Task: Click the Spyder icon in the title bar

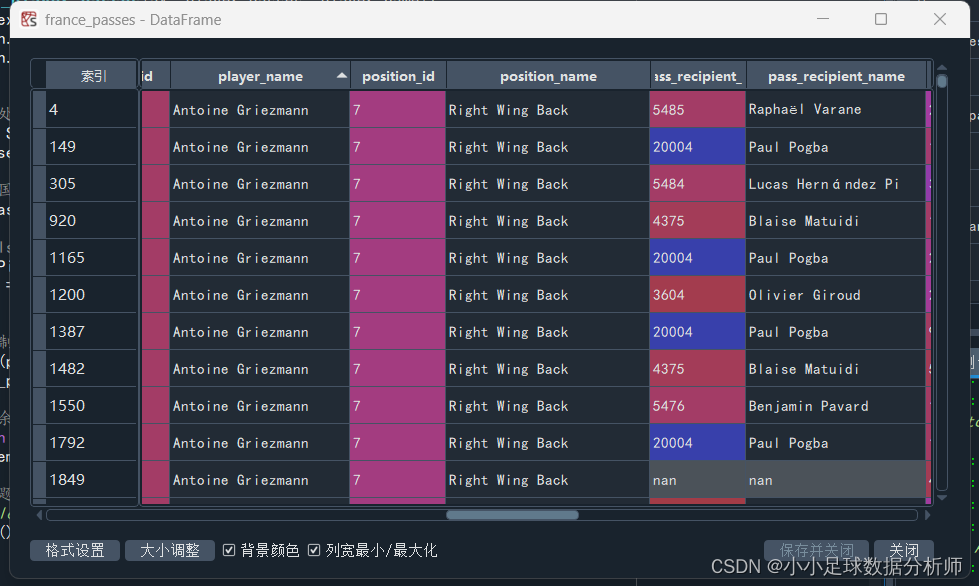Action: [x=29, y=19]
